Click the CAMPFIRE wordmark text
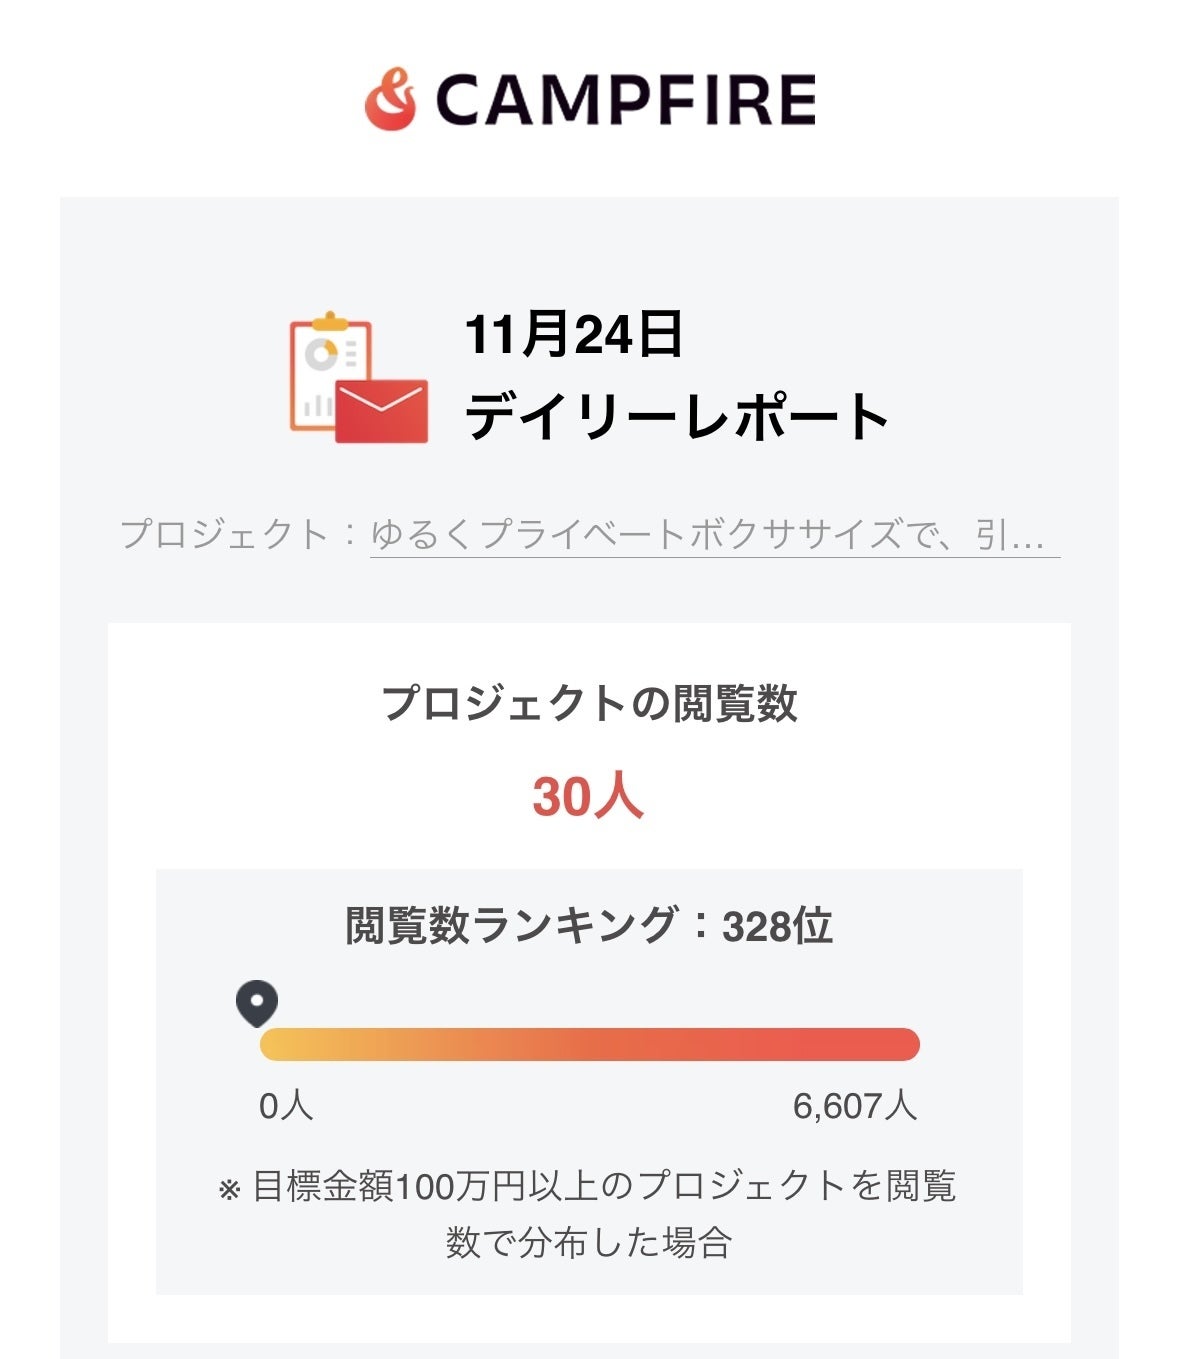This screenshot has height=1359, width=1179. pos(626,100)
